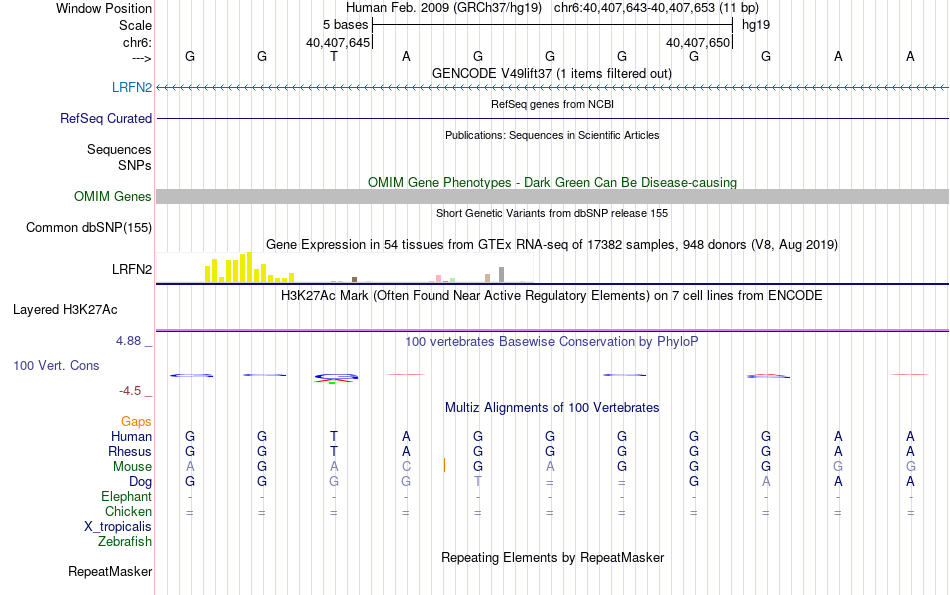950x595 pixels.
Task: Click 'Repeating Elements by RepeatMasker' title
Action: pyautogui.click(x=552, y=557)
